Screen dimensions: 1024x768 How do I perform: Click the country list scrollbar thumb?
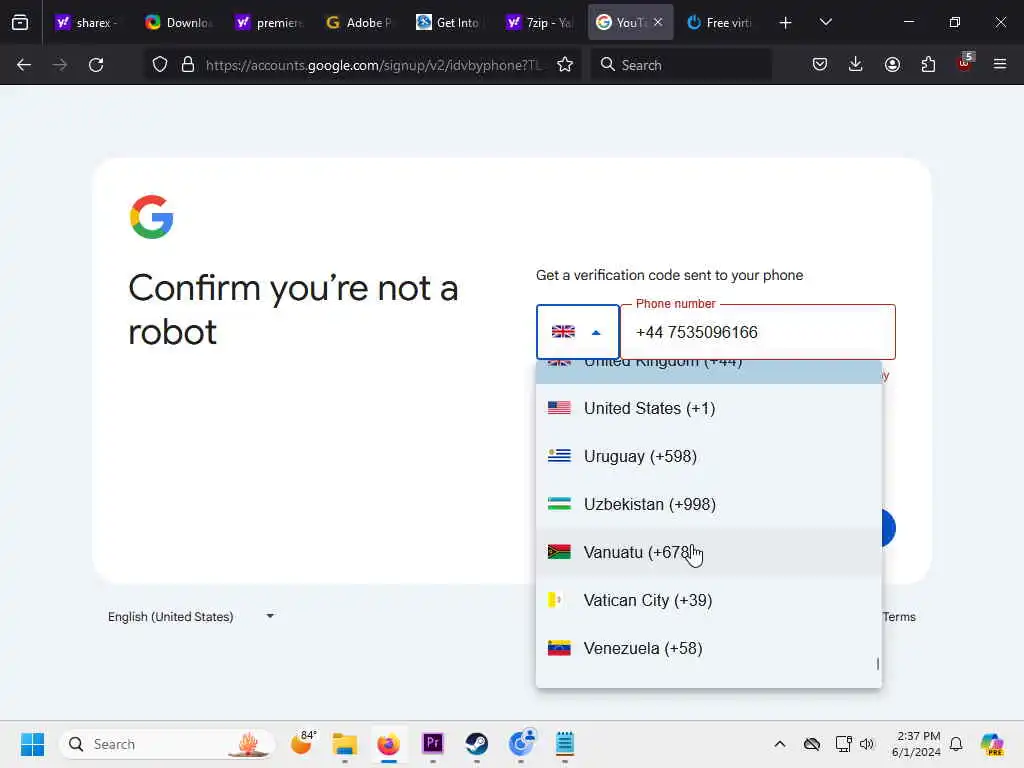pyautogui.click(x=878, y=664)
